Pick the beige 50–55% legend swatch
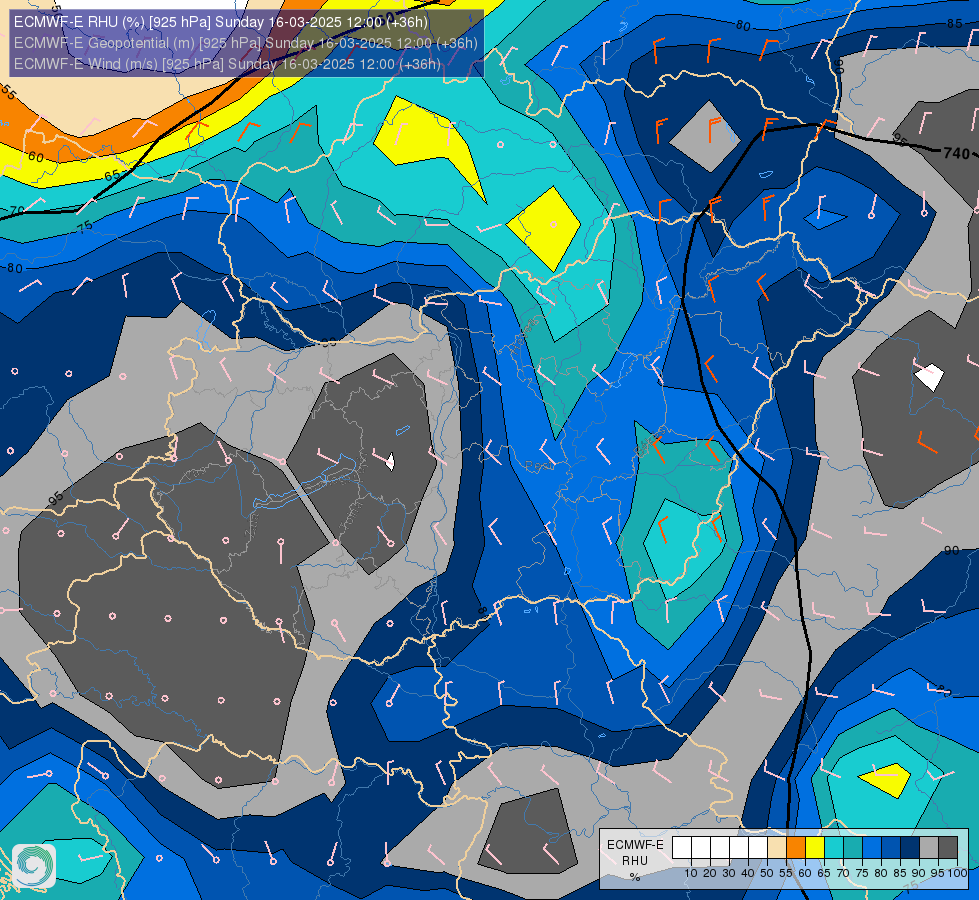Image resolution: width=979 pixels, height=900 pixels. [777, 848]
